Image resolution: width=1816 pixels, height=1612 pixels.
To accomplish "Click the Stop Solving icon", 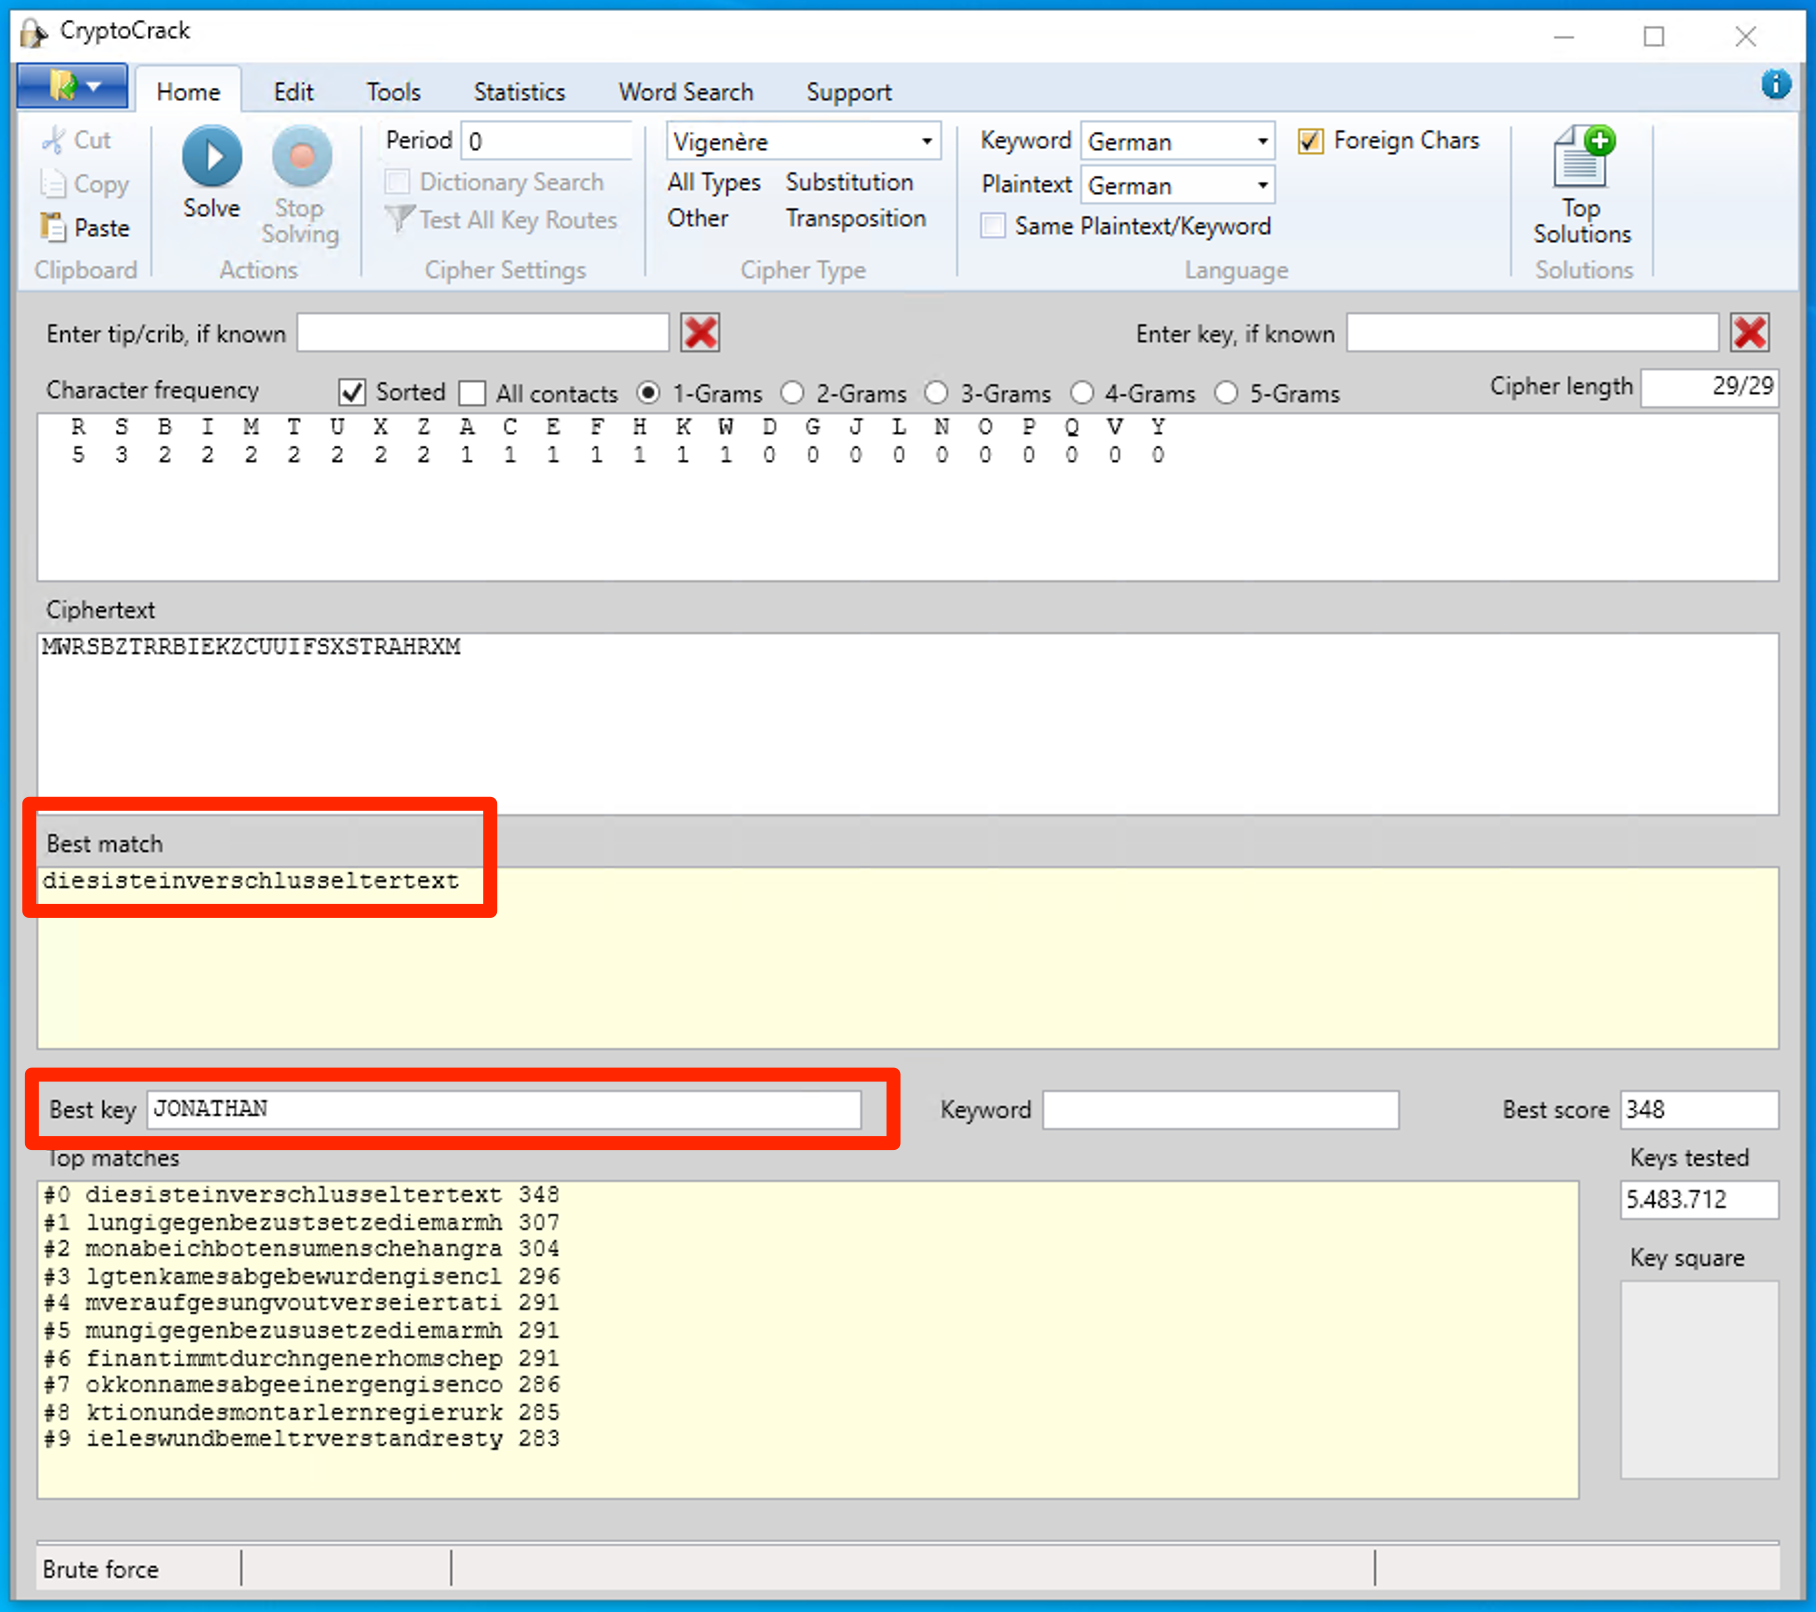I will click(x=301, y=157).
